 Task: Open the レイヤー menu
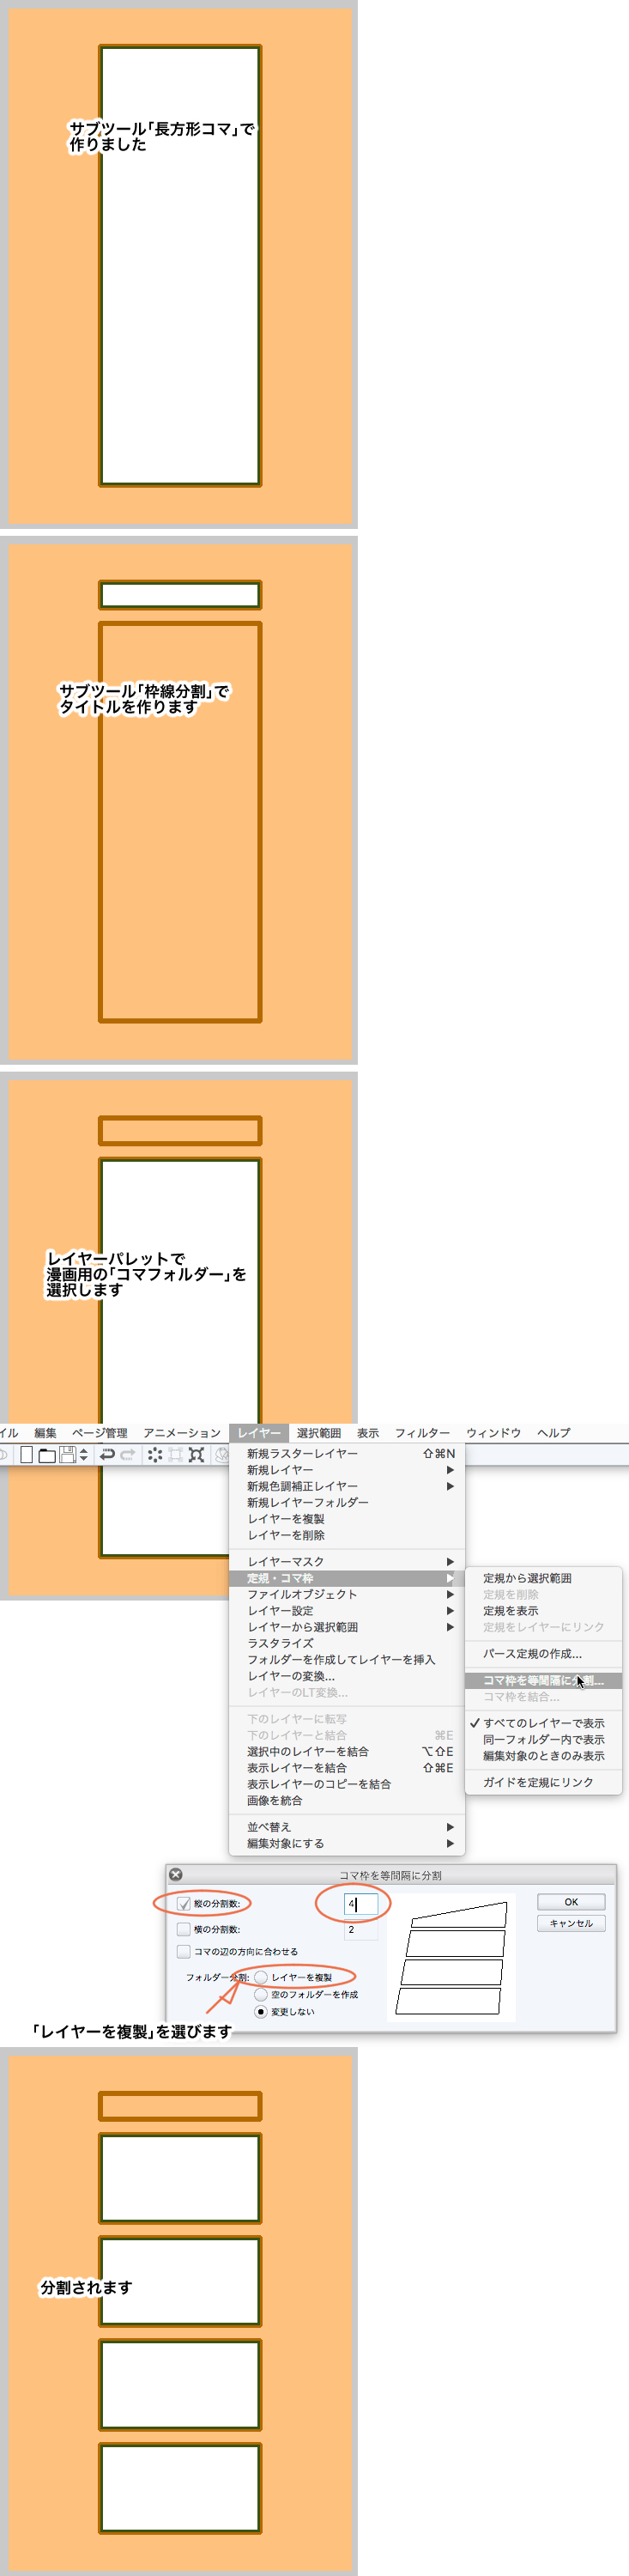(259, 1433)
